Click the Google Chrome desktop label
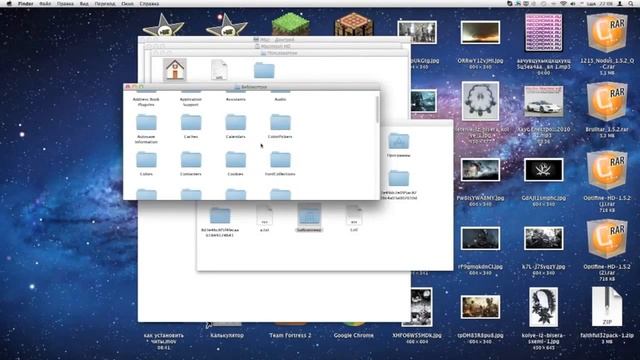This screenshot has height=360, width=640. (x=353, y=335)
